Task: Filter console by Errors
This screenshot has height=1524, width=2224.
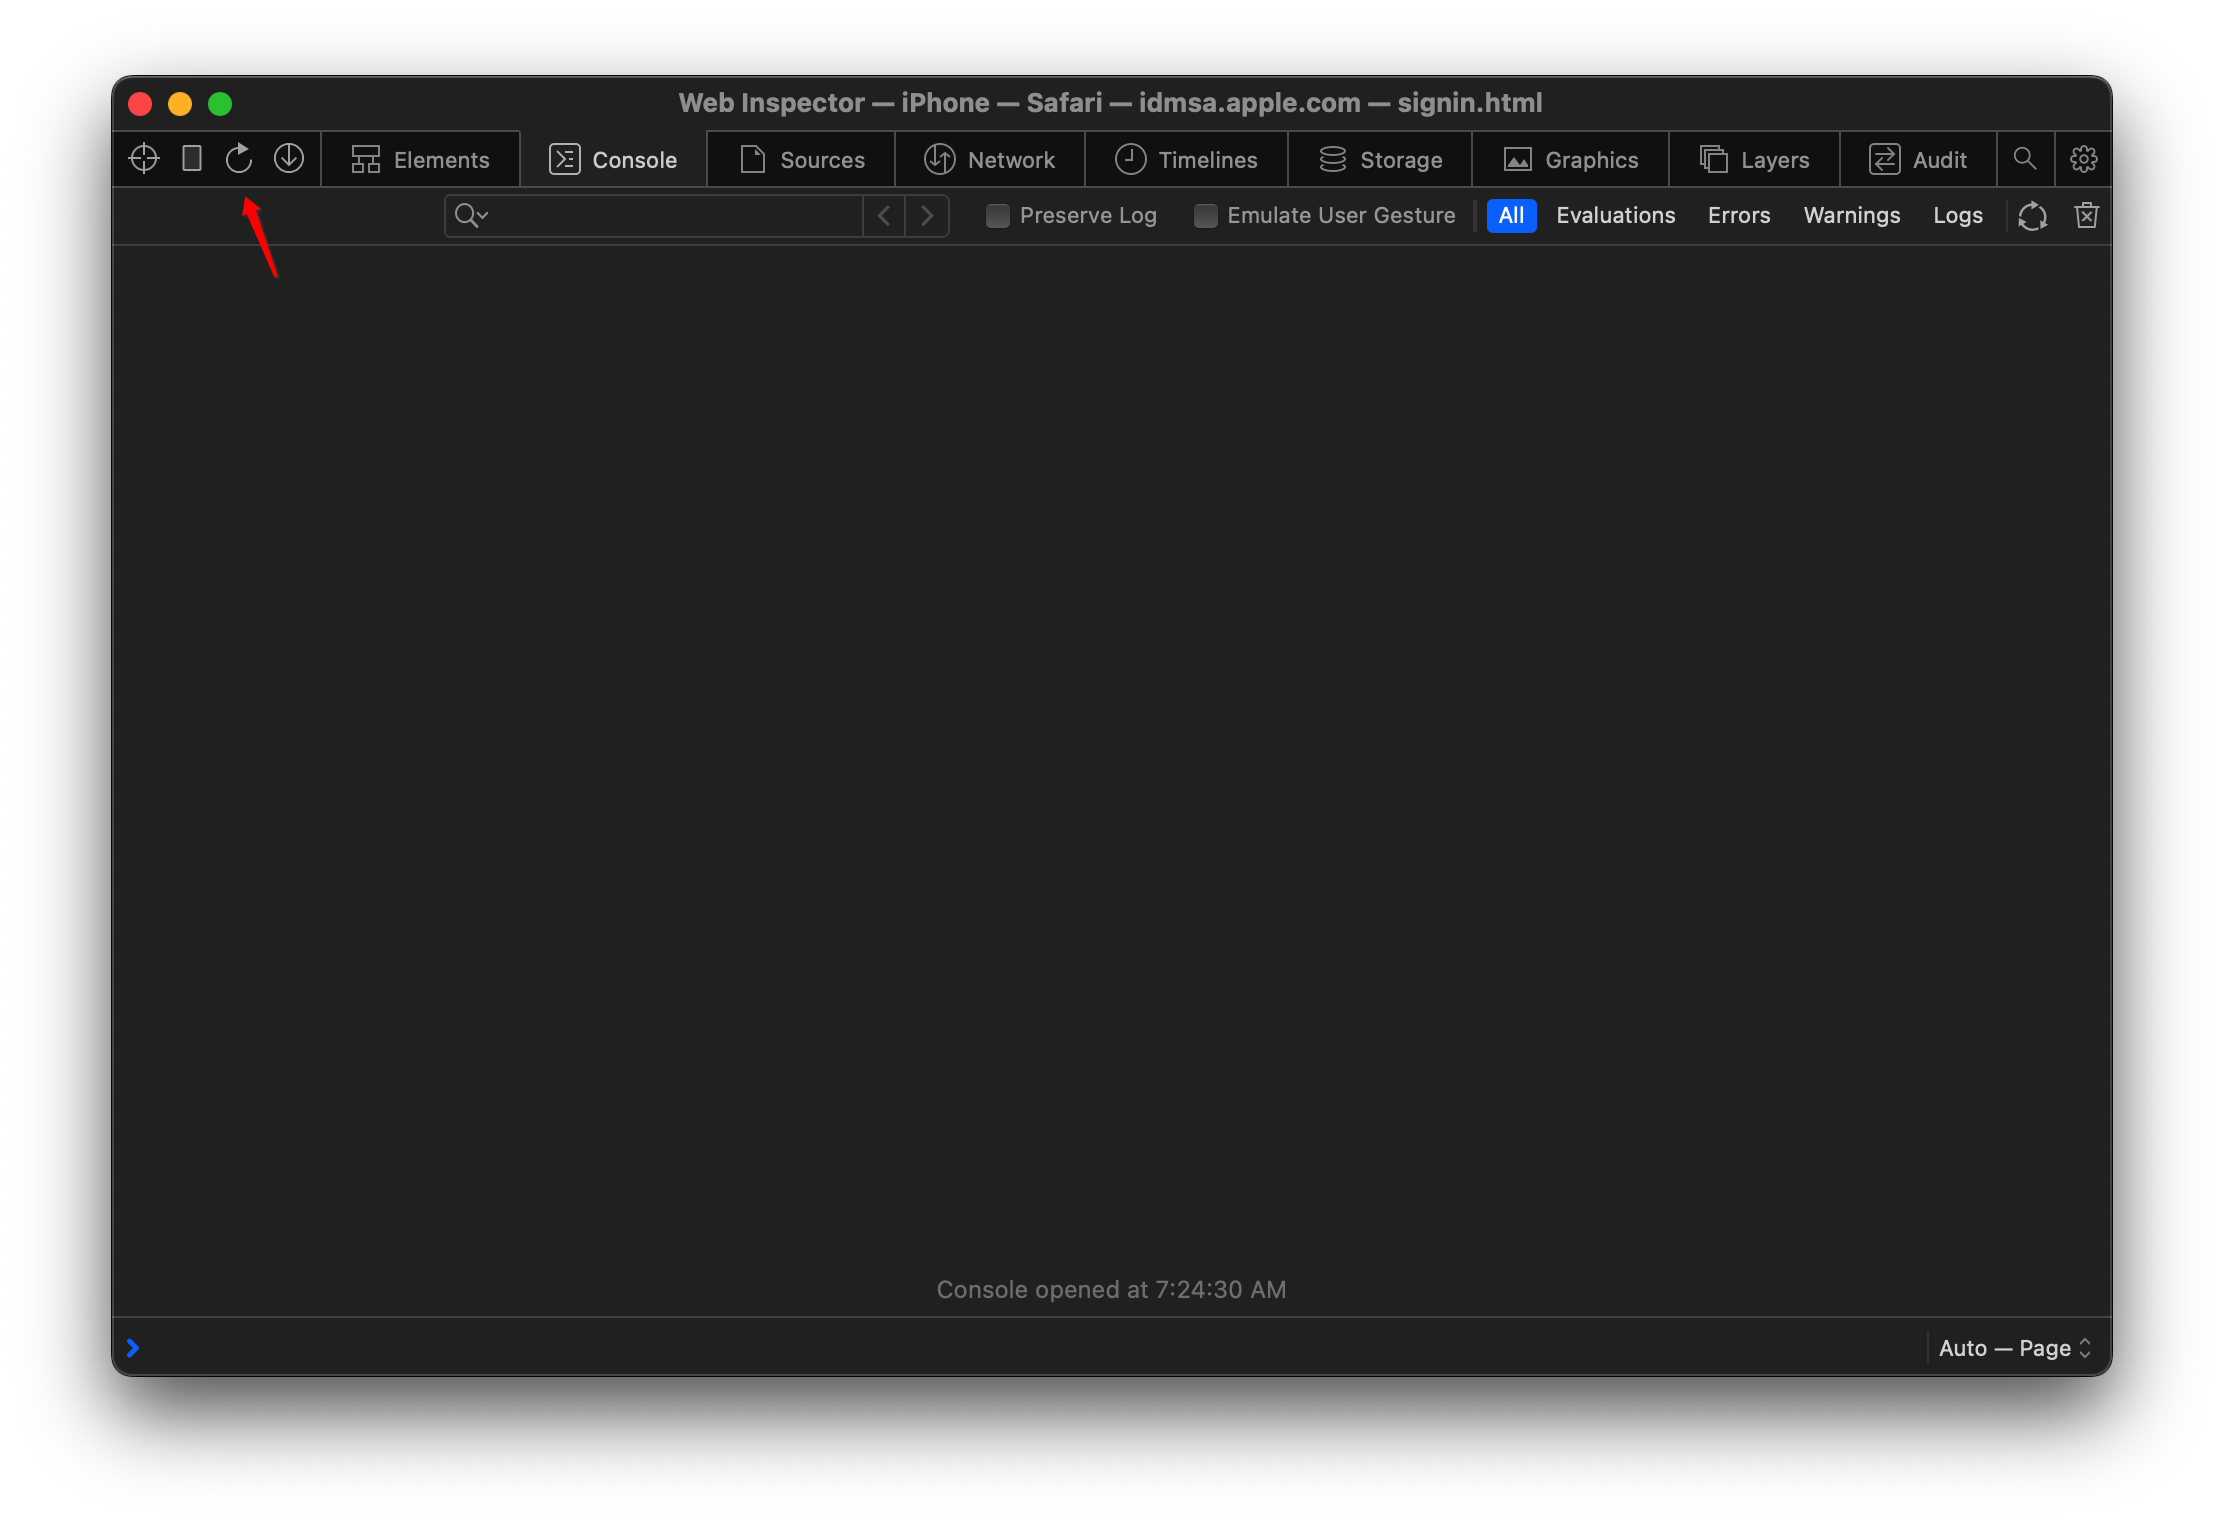Action: point(1739,216)
